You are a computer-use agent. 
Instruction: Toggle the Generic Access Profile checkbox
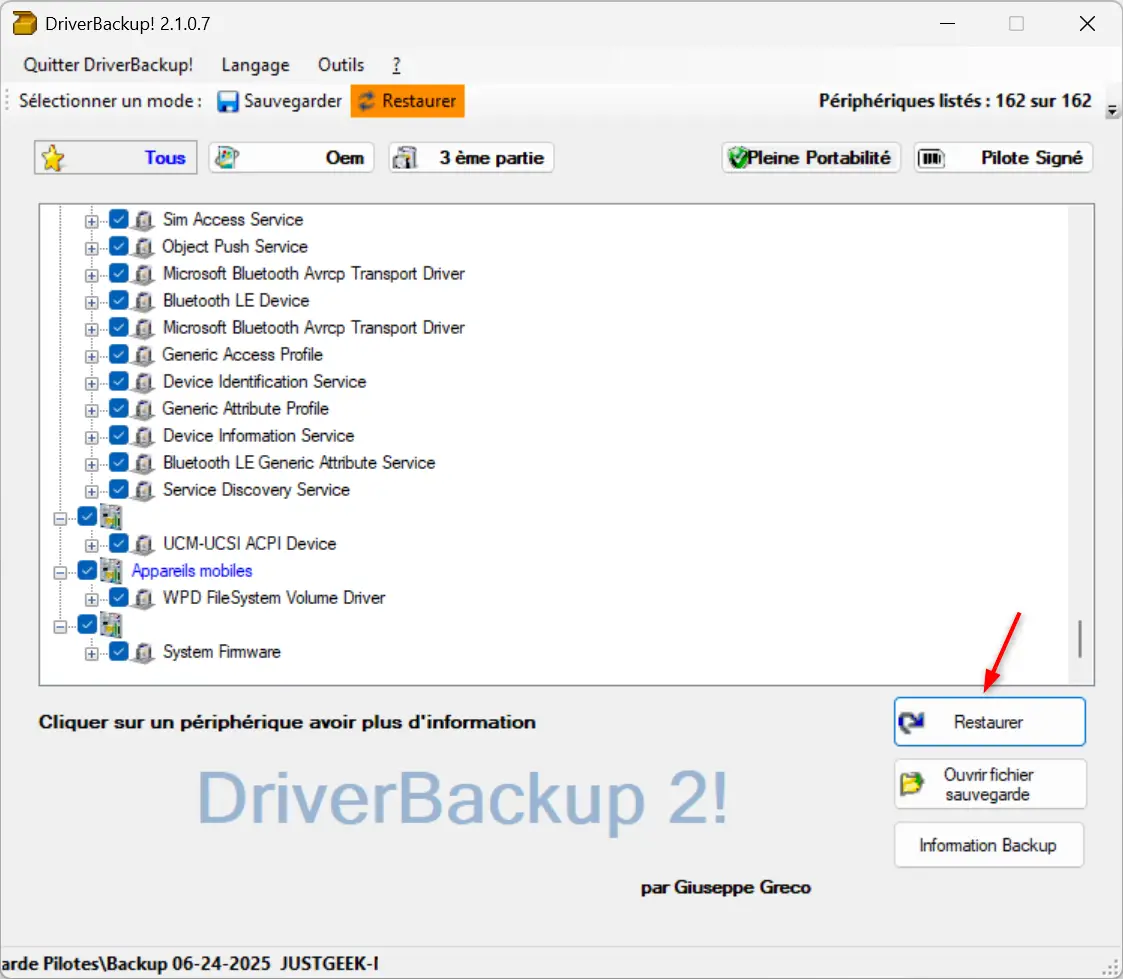[x=119, y=355]
